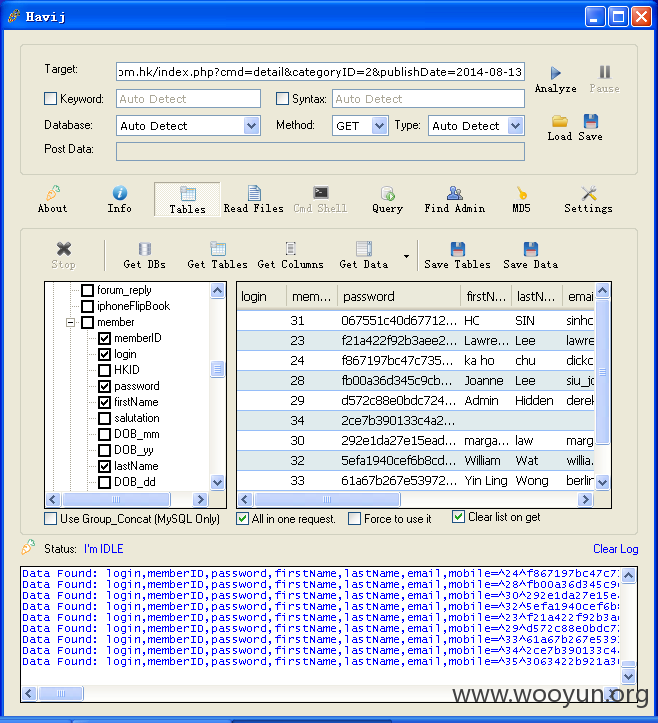
Task: Uncheck Clear list on get
Action: point(458,517)
